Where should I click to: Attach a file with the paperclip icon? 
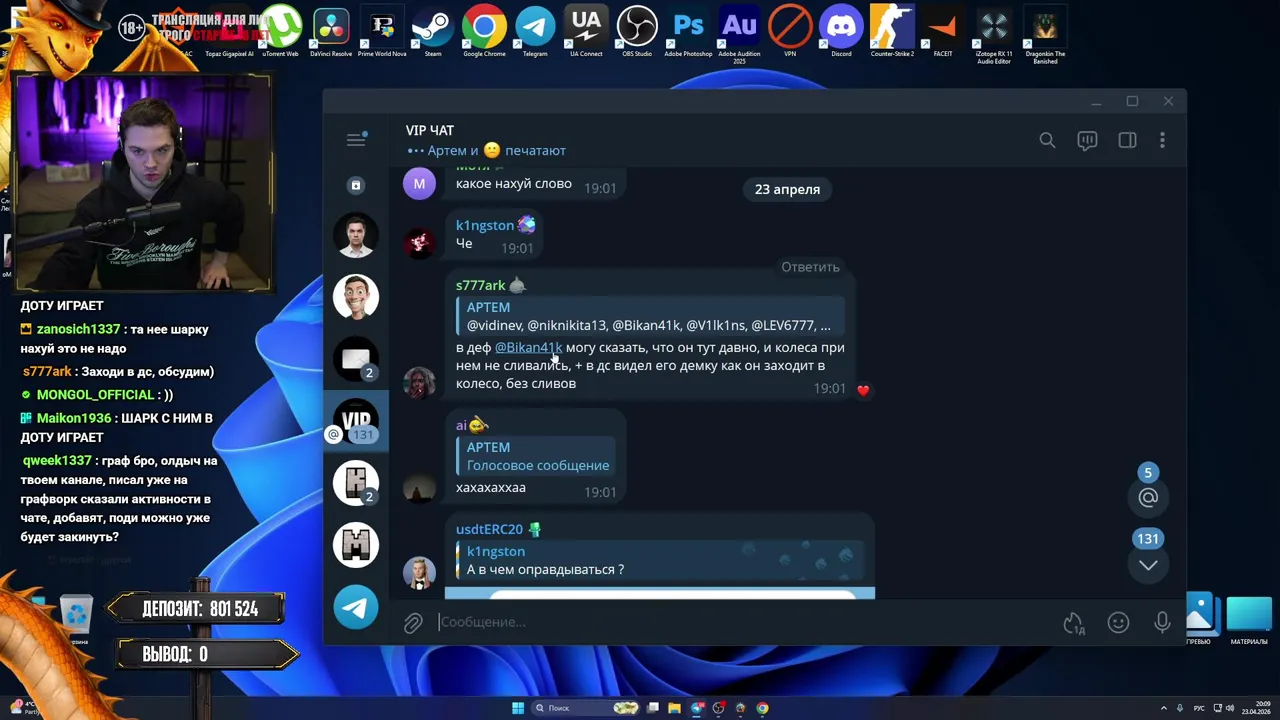pos(413,623)
